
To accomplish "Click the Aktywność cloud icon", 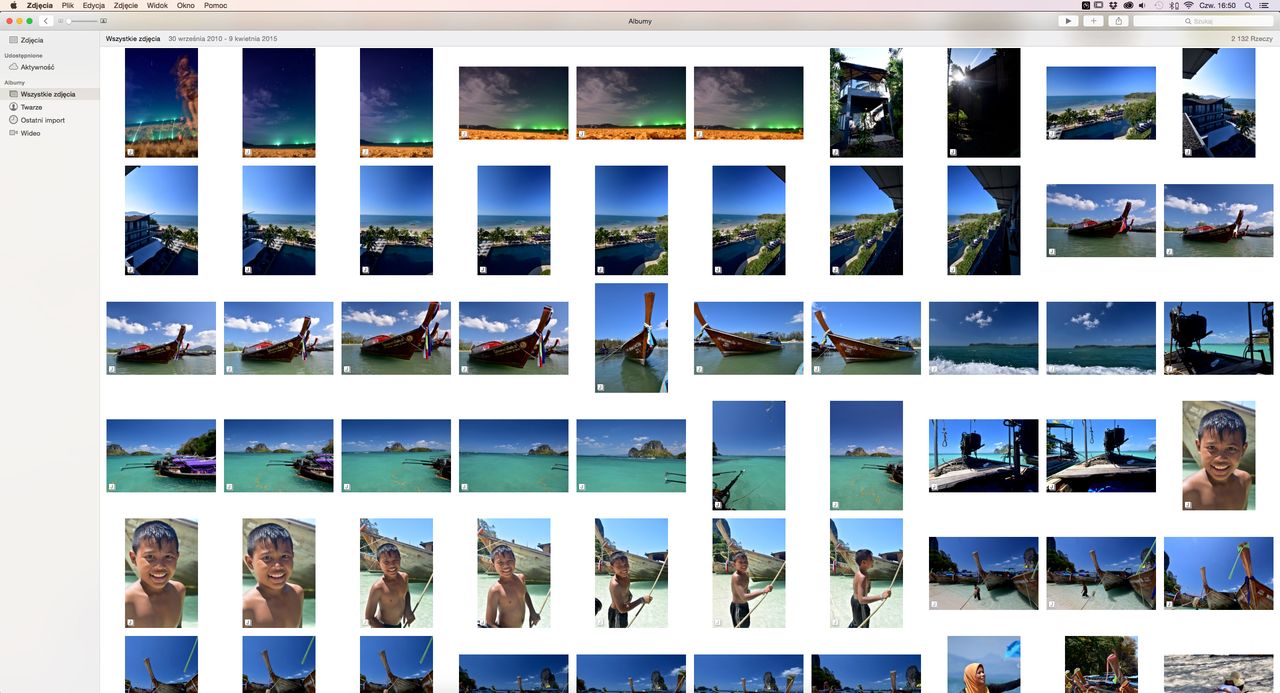I will [13, 67].
